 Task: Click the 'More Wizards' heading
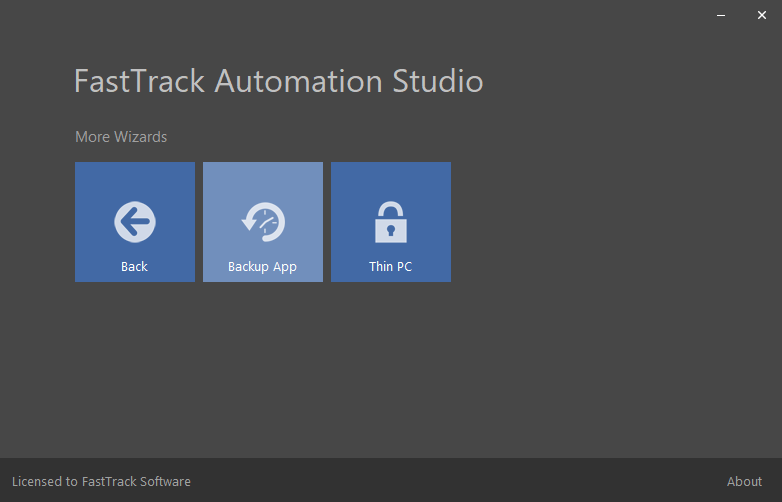(121, 137)
